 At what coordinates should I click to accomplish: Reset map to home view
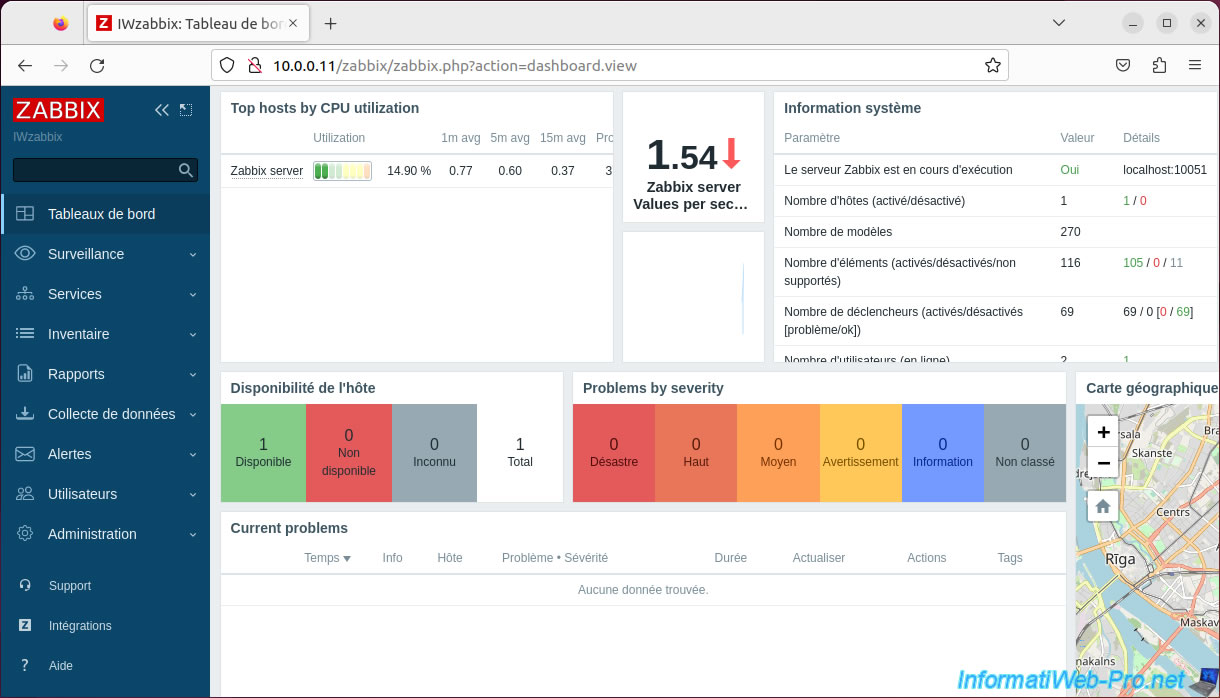1103,506
